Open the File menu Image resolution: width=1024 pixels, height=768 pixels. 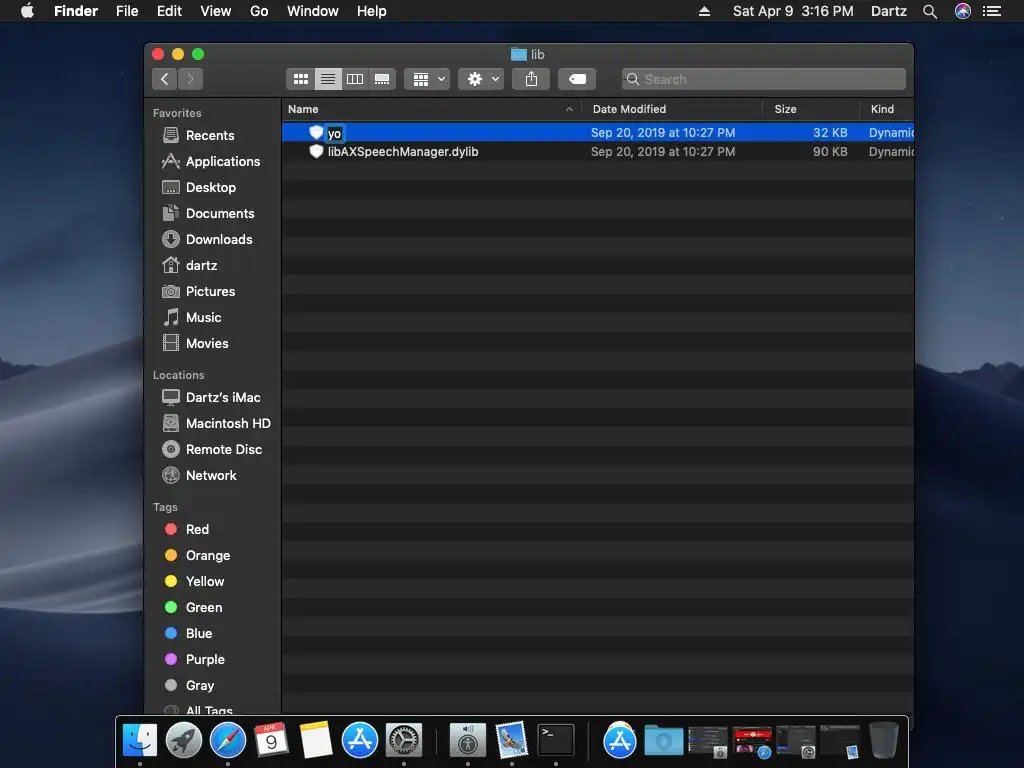[127, 11]
